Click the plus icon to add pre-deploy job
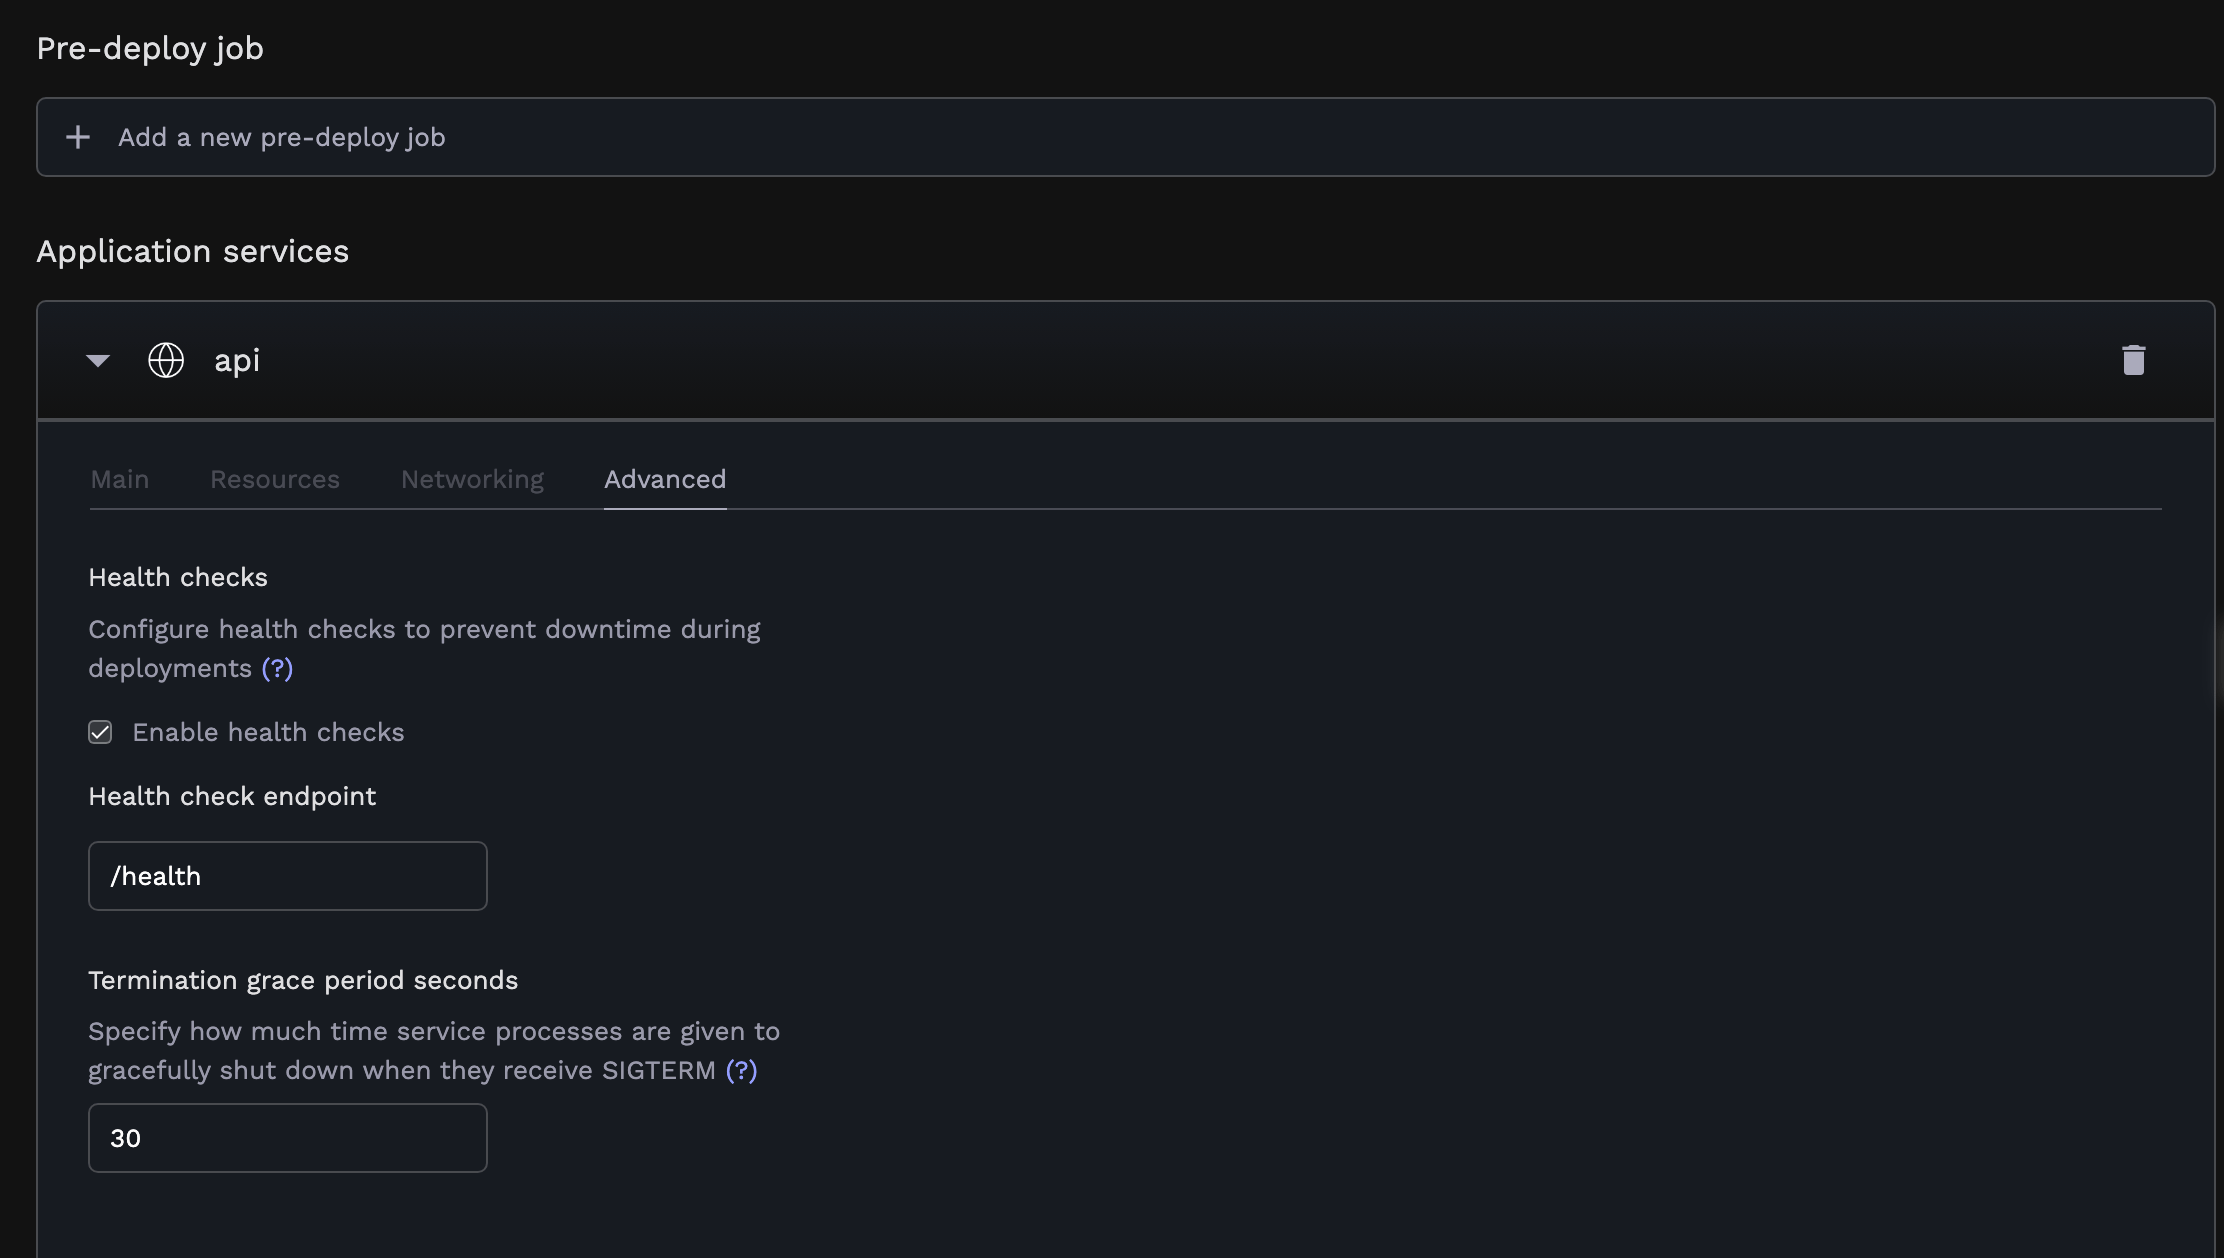 pos(77,137)
